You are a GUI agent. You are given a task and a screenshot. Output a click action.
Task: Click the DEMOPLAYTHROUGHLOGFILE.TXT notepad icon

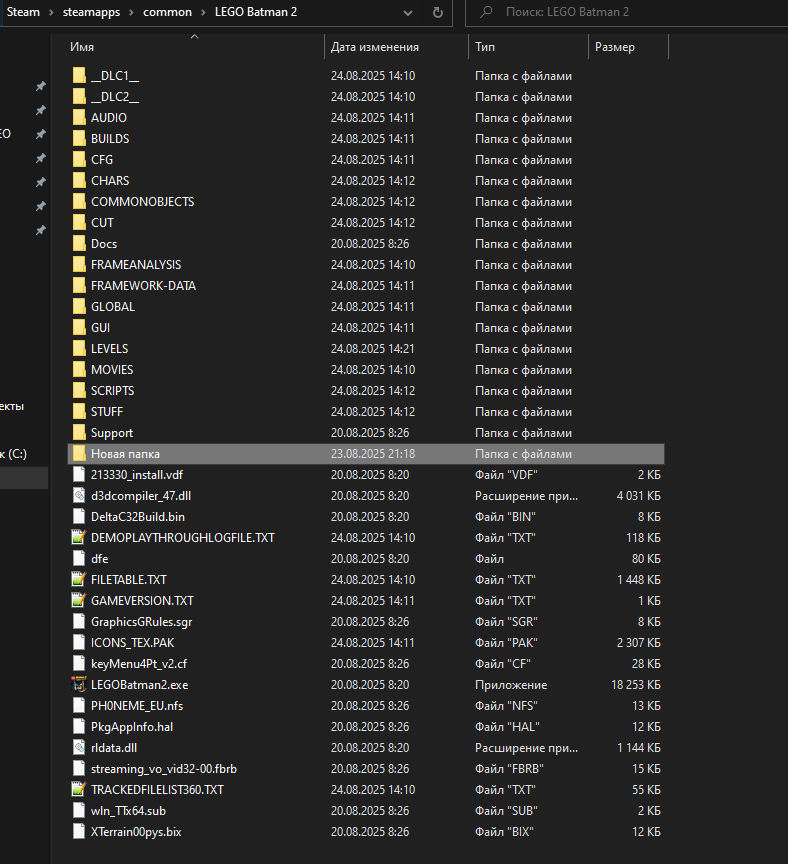[x=79, y=537]
